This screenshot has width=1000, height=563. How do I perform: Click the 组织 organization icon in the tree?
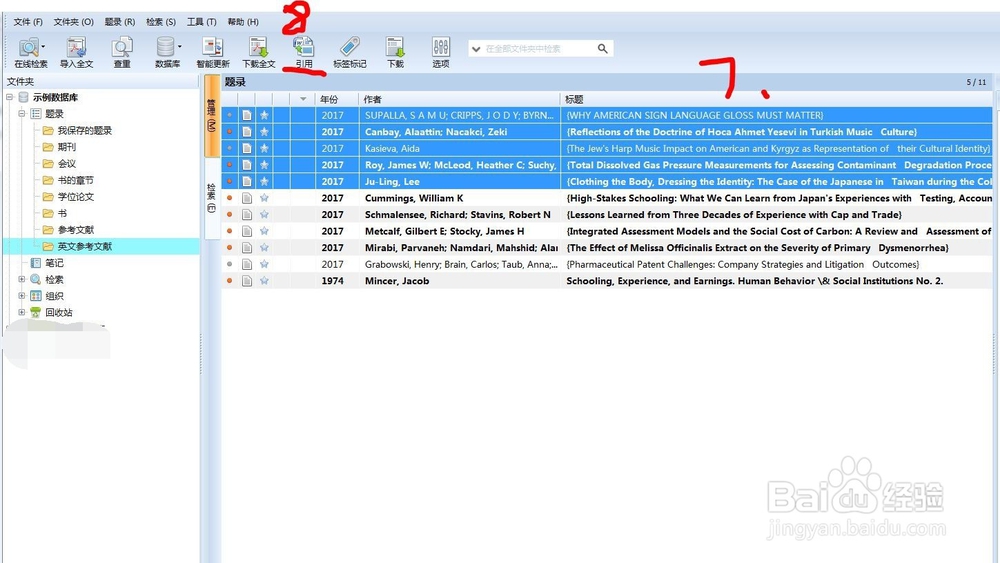[36, 296]
